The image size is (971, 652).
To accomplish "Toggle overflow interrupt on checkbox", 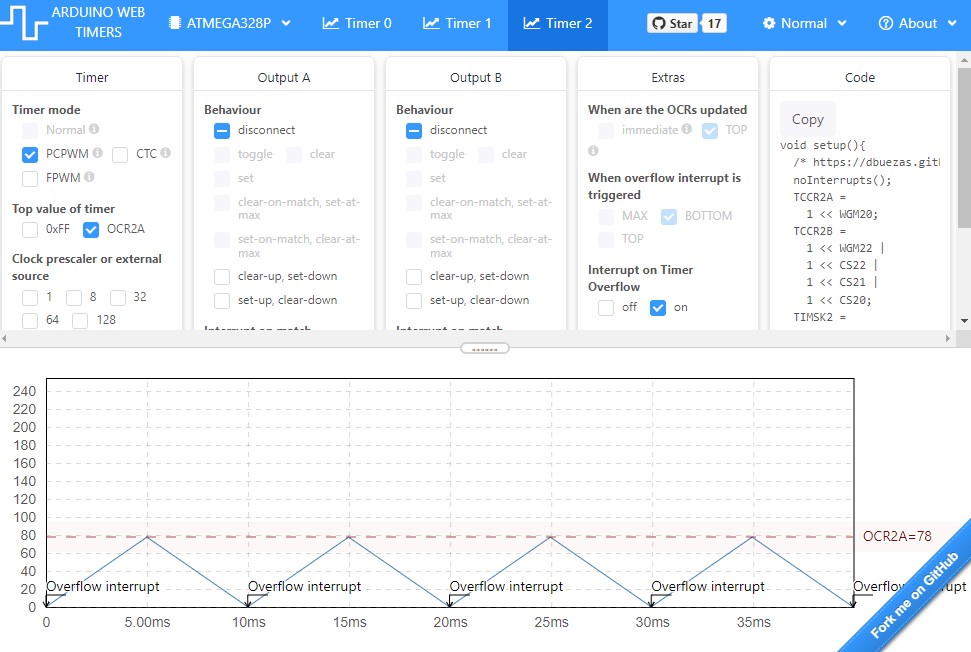I will (x=658, y=308).
